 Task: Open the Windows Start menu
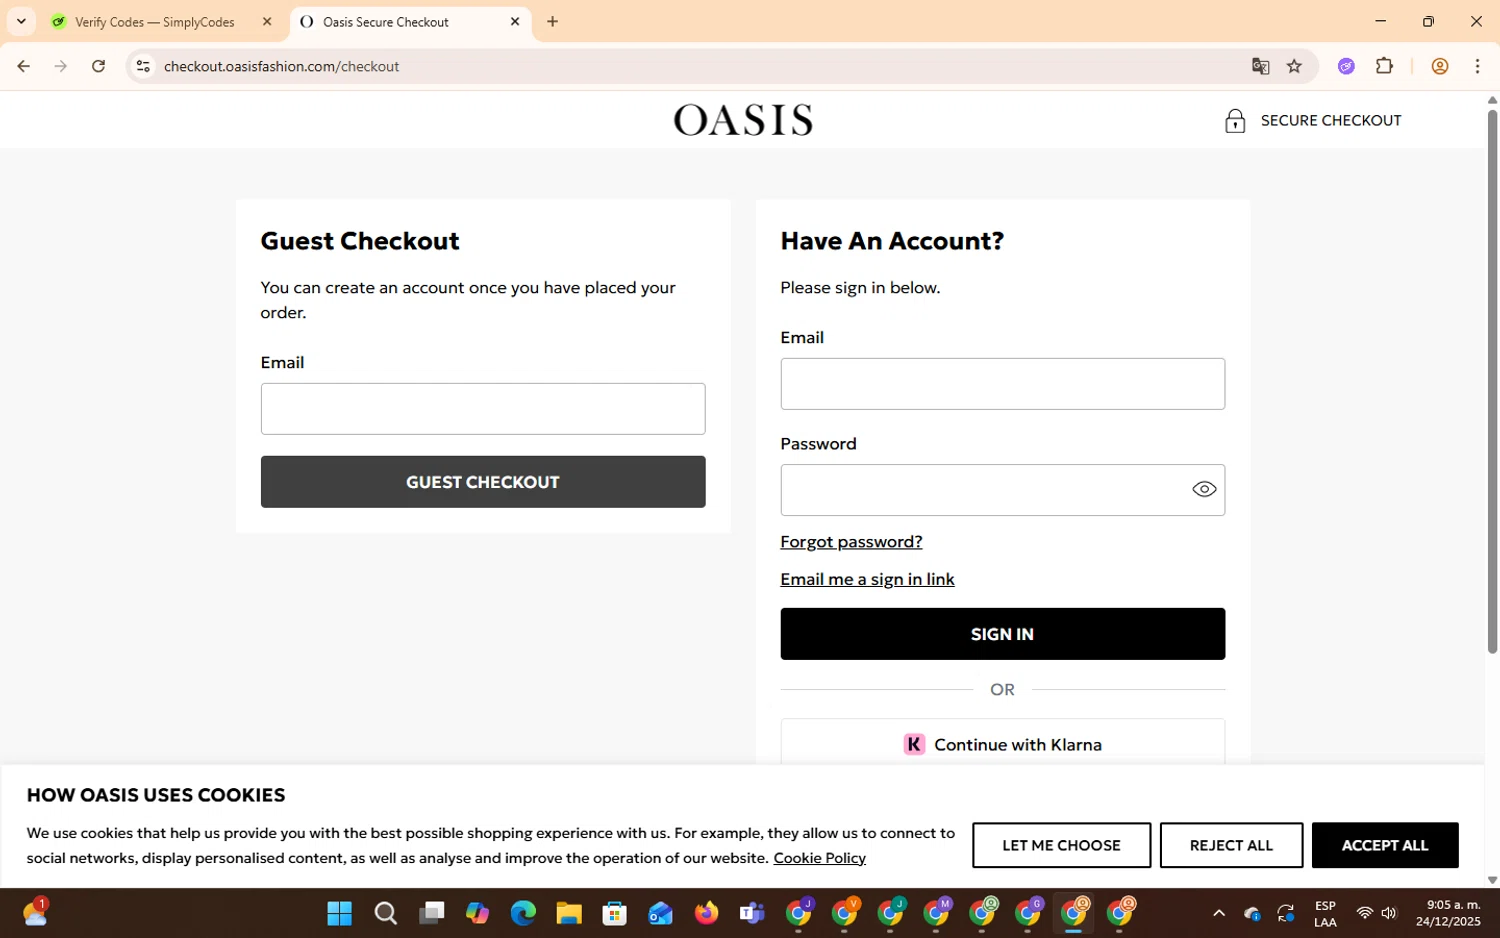click(339, 913)
